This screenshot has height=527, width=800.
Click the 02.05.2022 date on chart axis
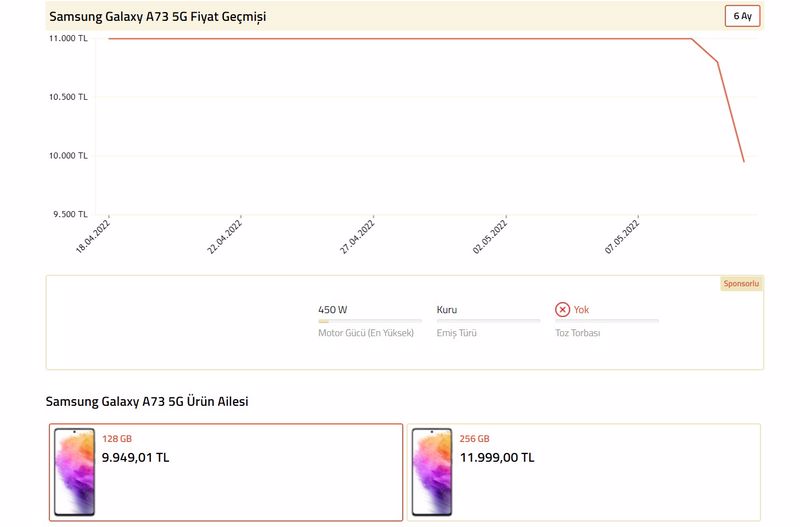[x=490, y=237]
